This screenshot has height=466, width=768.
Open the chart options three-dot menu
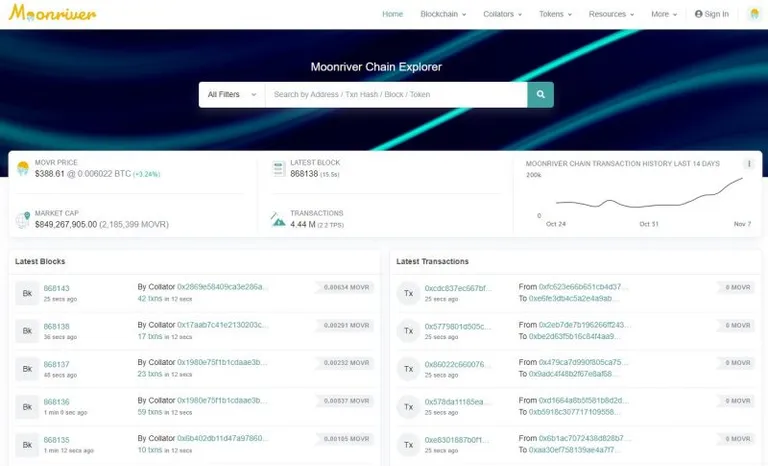tap(748, 164)
